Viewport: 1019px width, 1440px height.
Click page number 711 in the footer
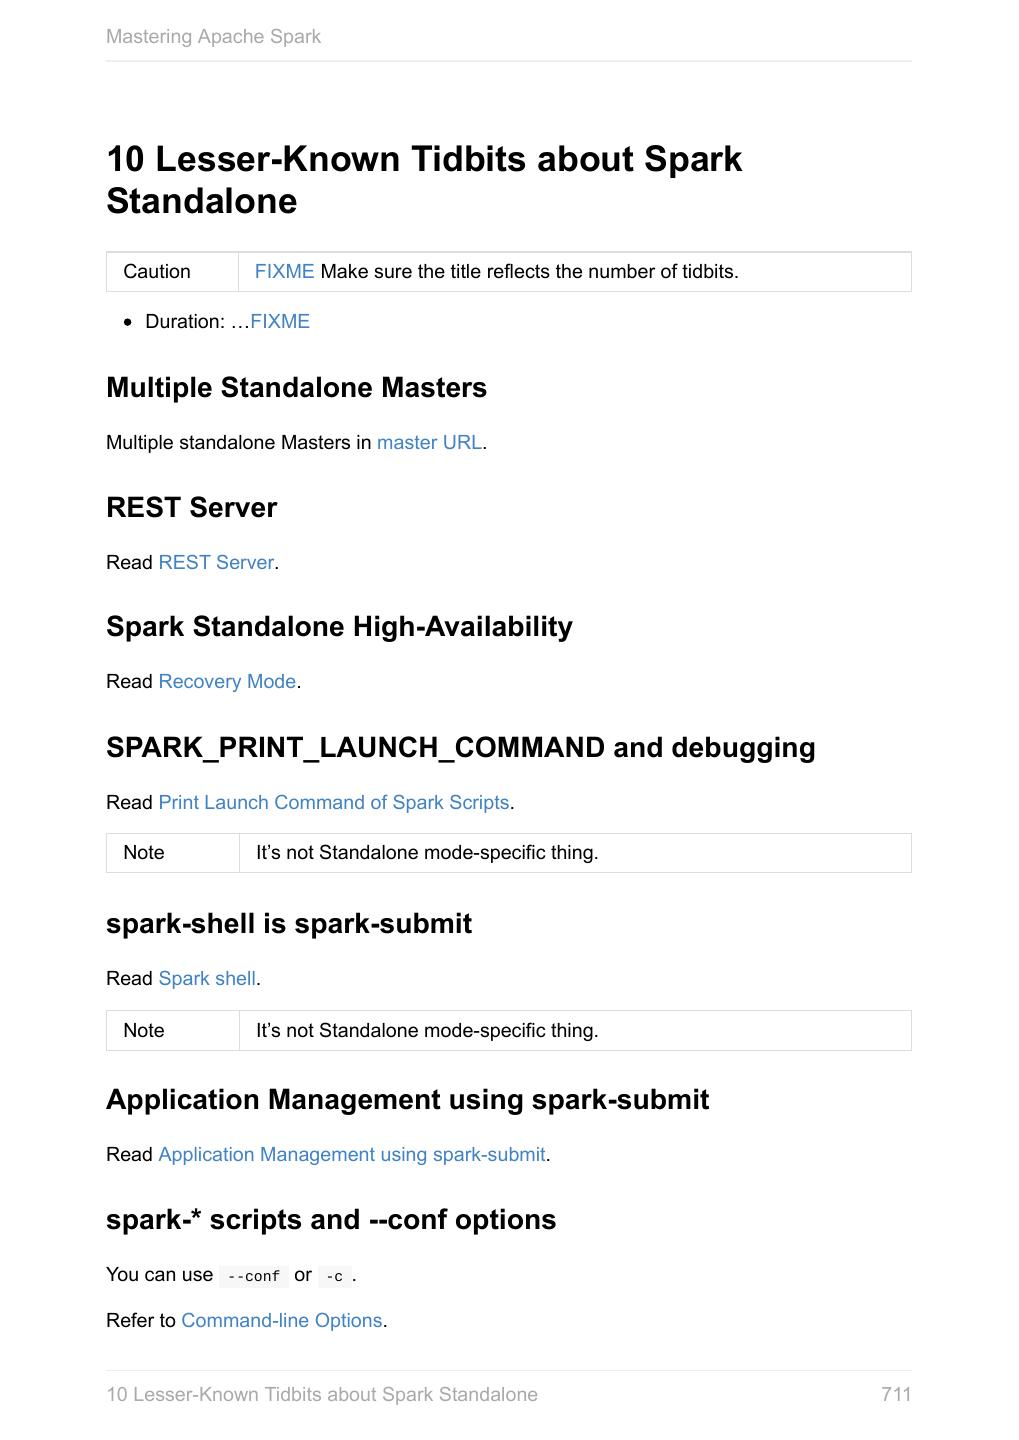896,1395
